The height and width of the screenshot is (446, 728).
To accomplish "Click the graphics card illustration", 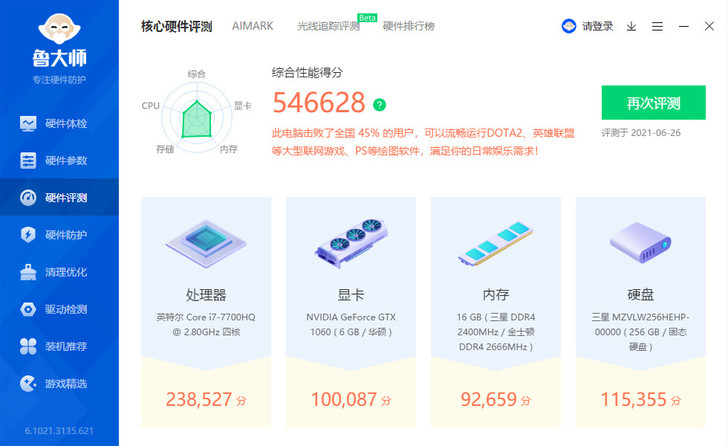I will [351, 244].
